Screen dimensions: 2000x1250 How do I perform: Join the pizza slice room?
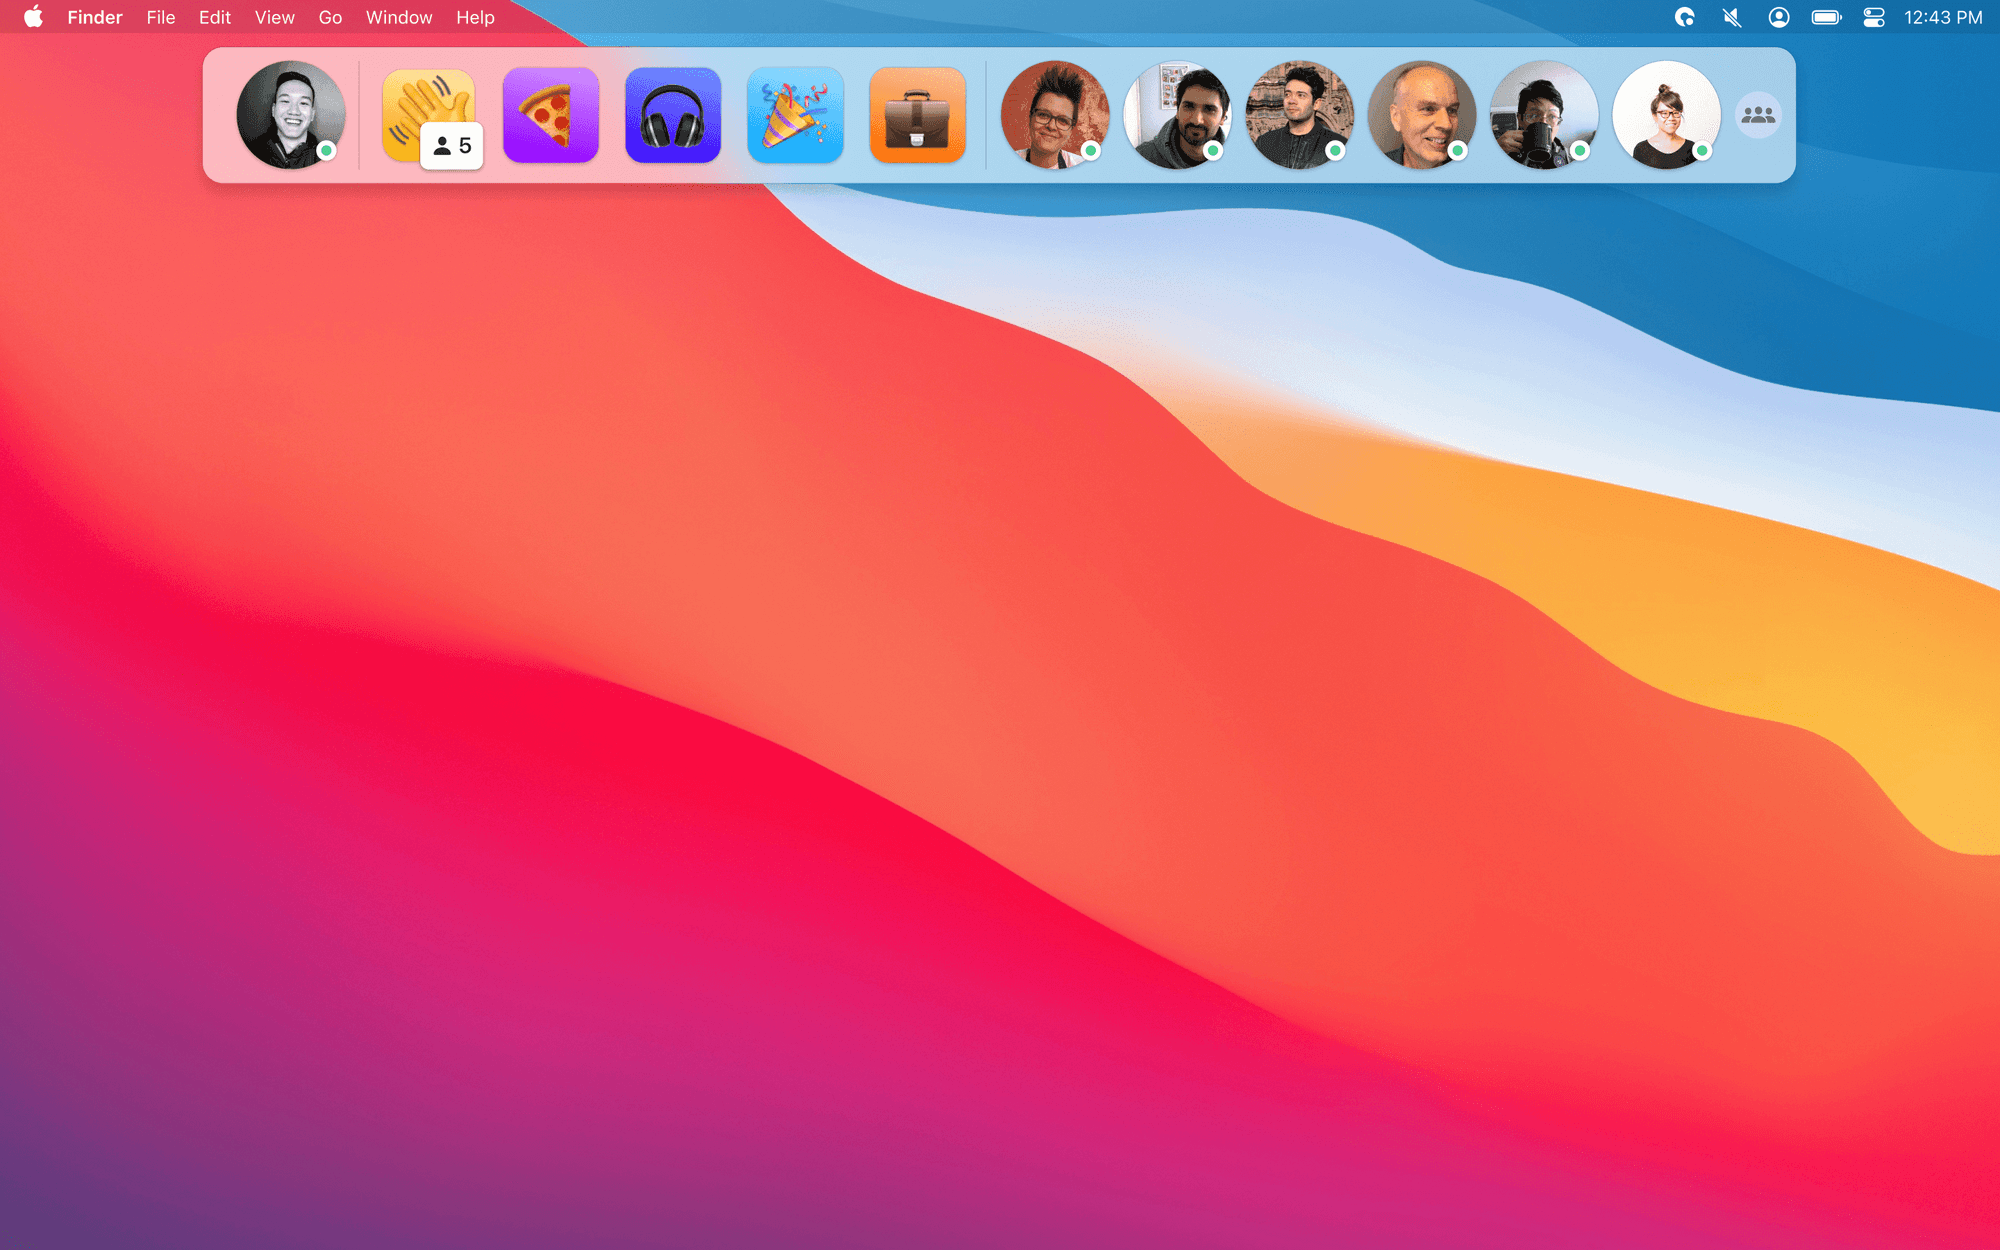click(x=551, y=115)
